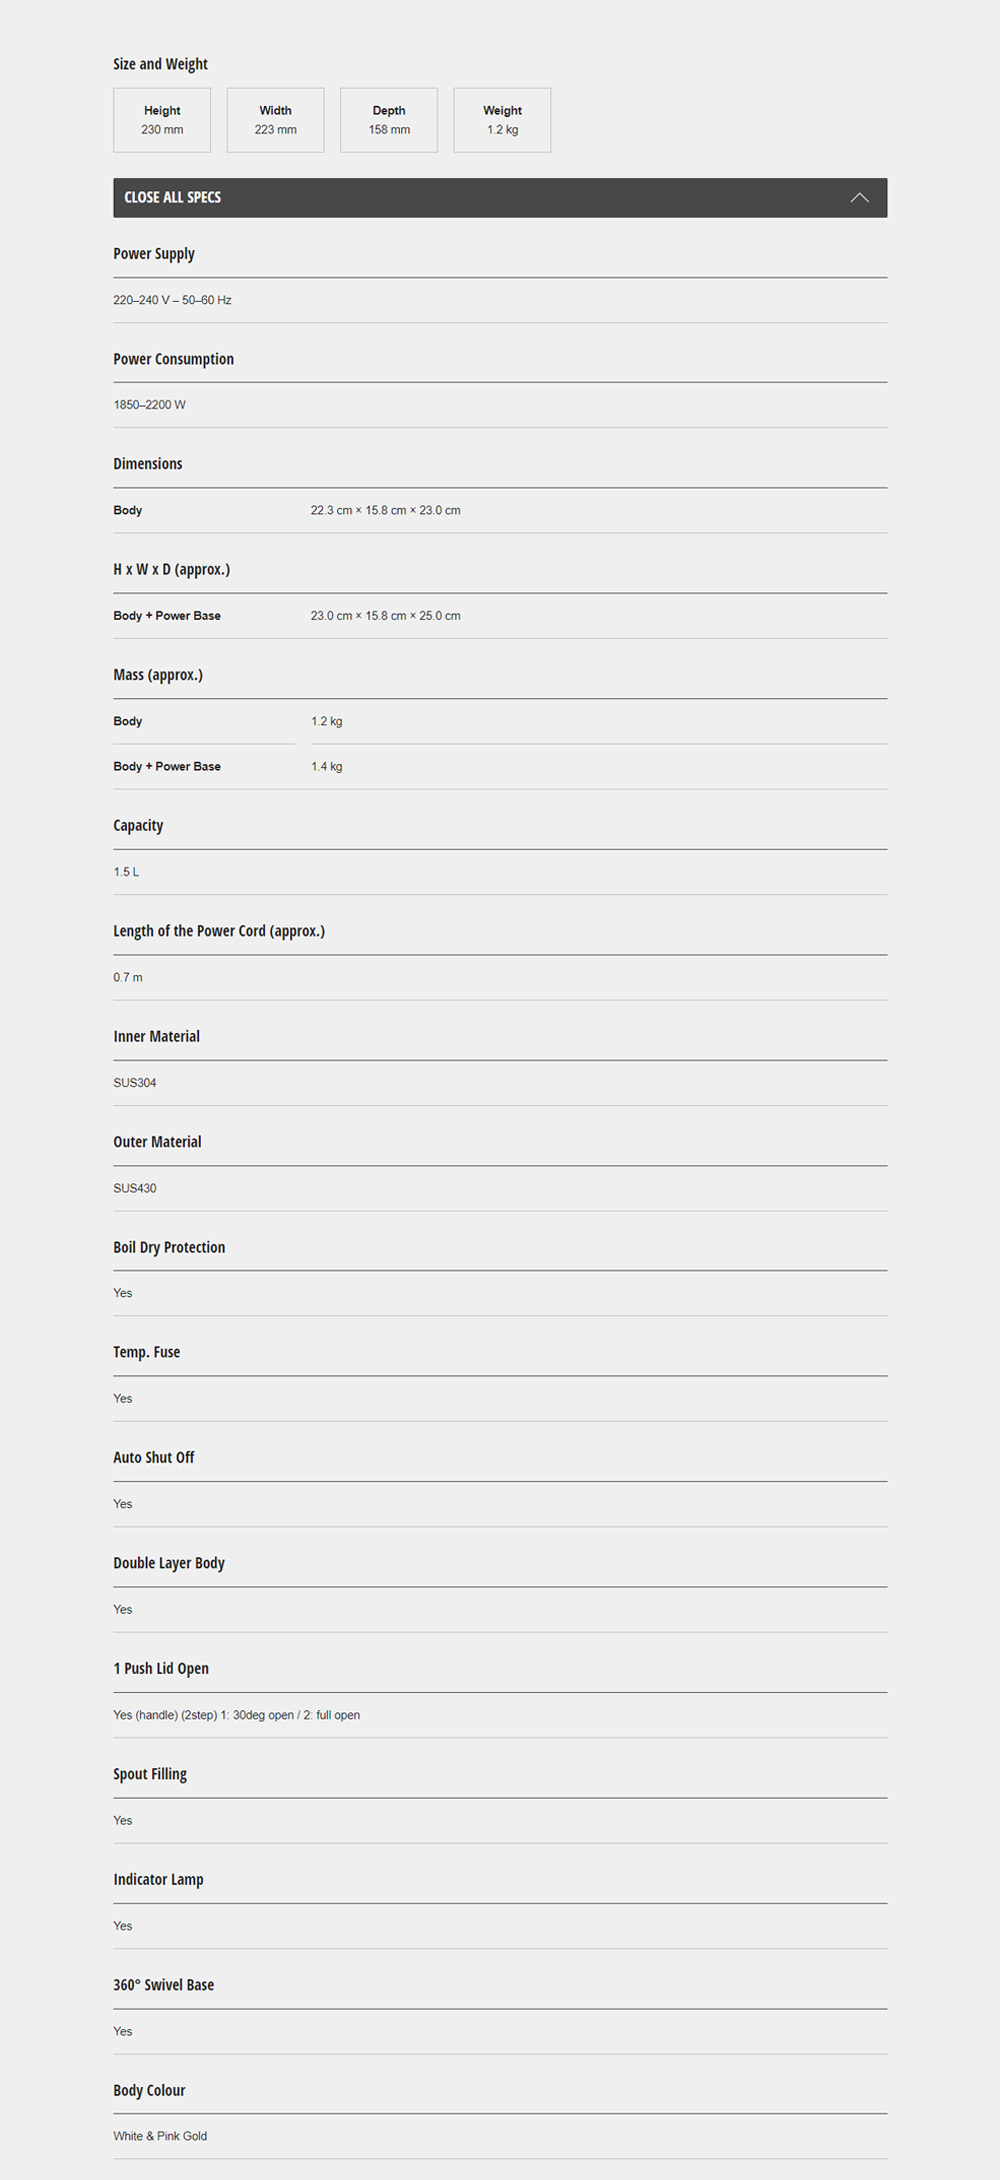The image size is (1000, 2180).
Task: Click the Boil Dry Protection heading
Action: [x=169, y=1248]
